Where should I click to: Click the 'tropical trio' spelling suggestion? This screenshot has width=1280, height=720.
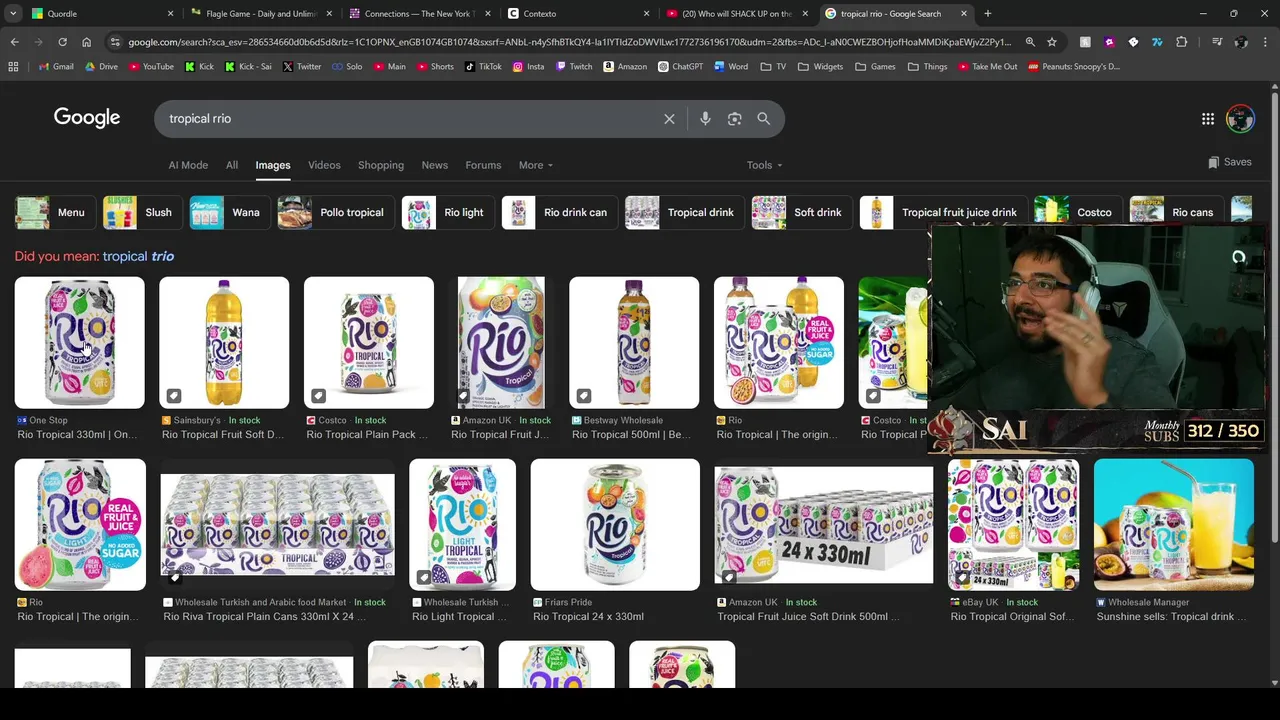(138, 257)
